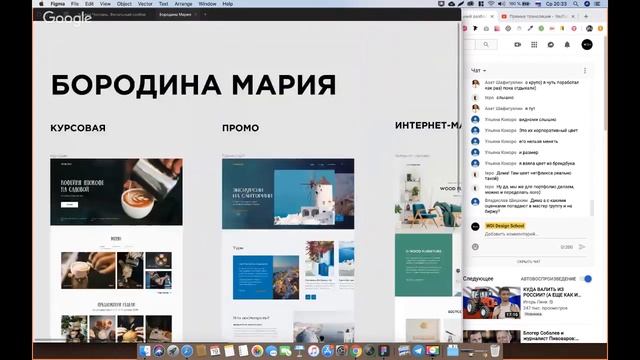The image size is (640, 360).
Task: Open chat three-dot options menu
Action: [585, 71]
